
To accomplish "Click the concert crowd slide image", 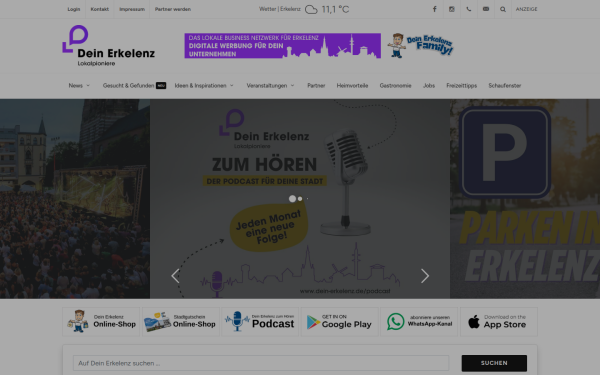I will pyautogui.click(x=75, y=199).
